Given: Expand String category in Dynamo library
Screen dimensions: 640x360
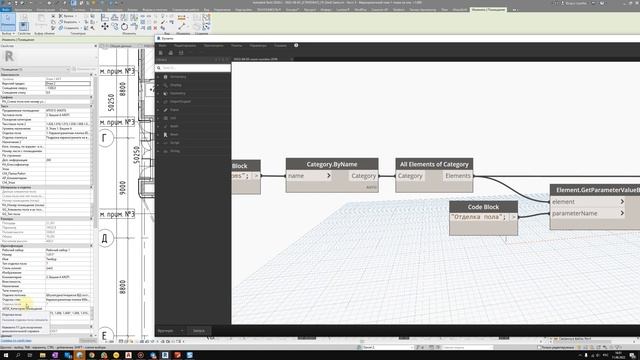Looking at the screenshot, I should pos(175,151).
